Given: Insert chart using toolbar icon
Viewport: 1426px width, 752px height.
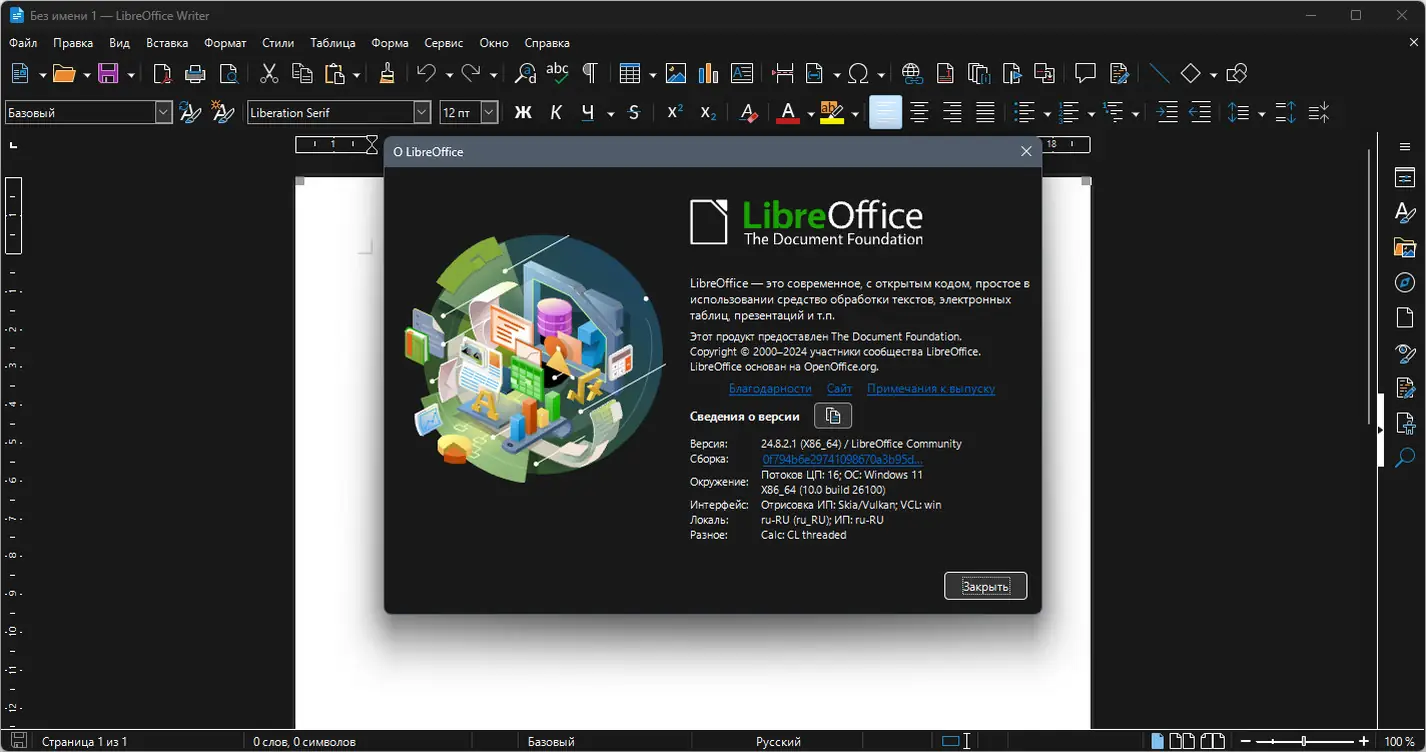Looking at the screenshot, I should click(709, 73).
